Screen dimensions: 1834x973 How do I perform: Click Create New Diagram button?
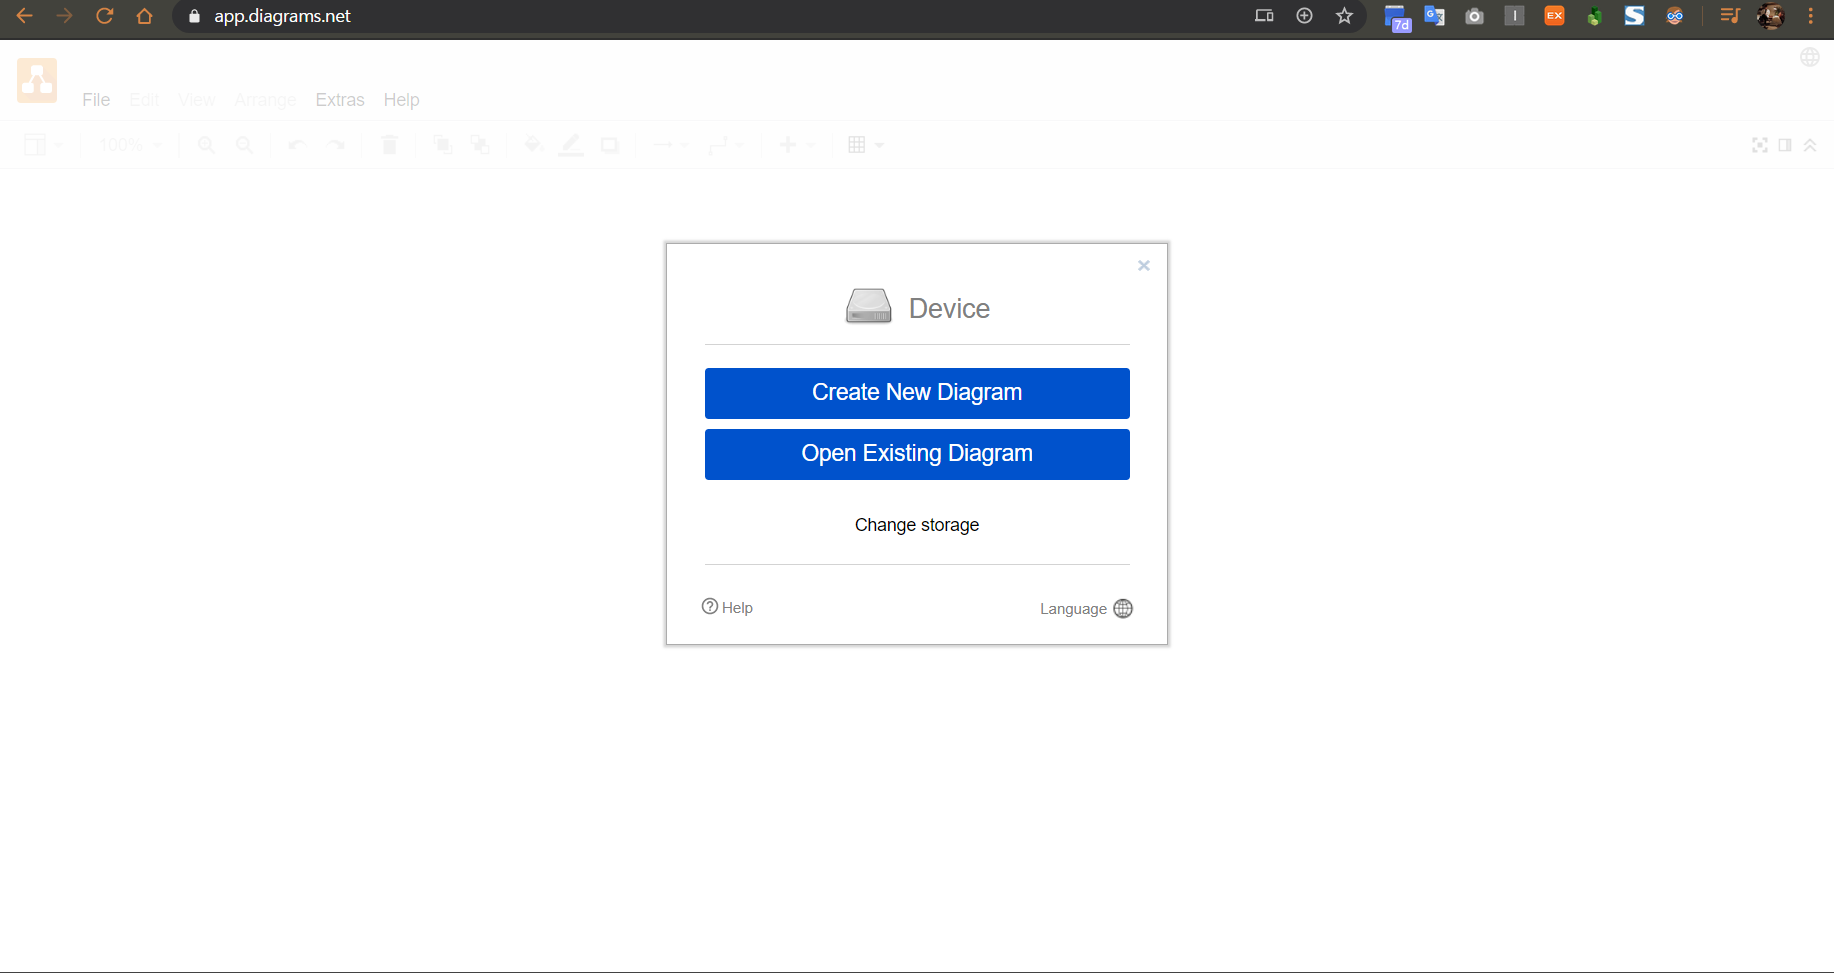(917, 393)
